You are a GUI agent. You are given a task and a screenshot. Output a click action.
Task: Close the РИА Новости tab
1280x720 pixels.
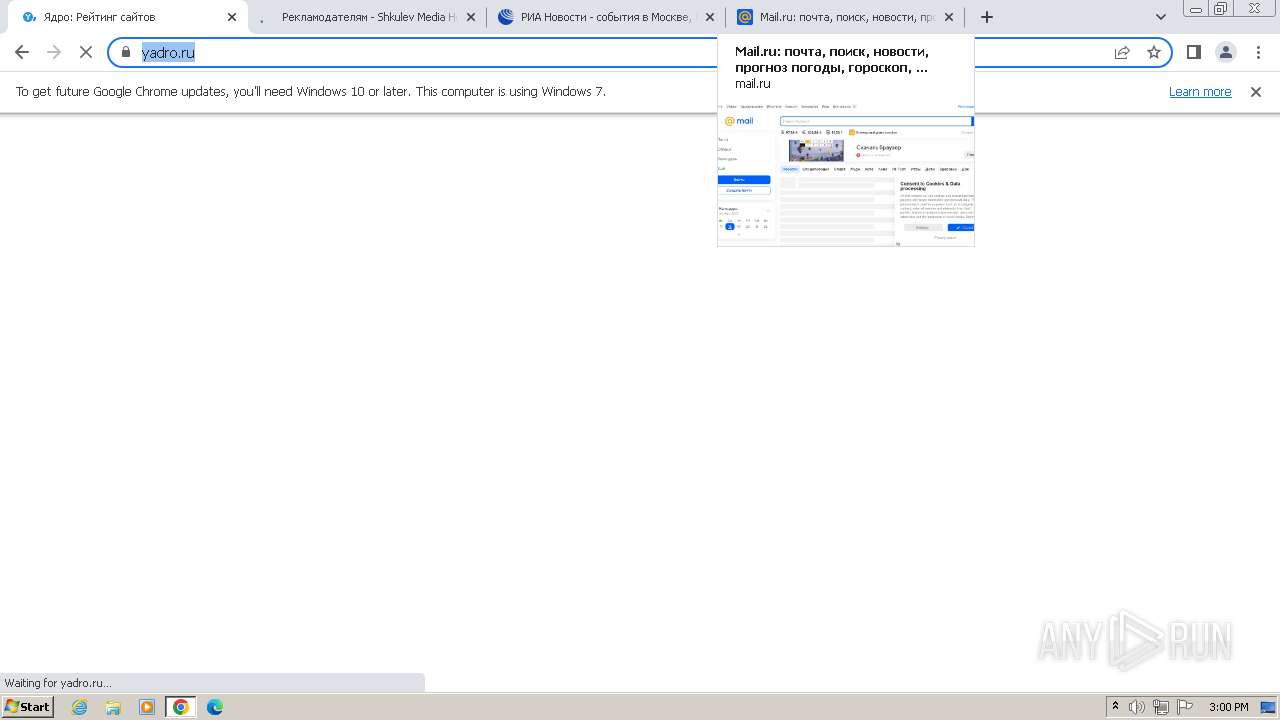tap(710, 17)
